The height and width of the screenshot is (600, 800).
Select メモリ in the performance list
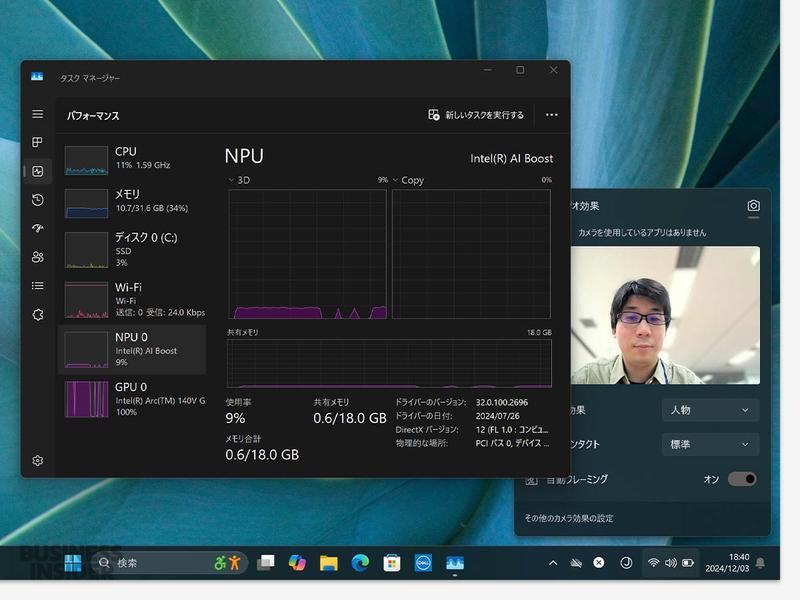(133, 202)
